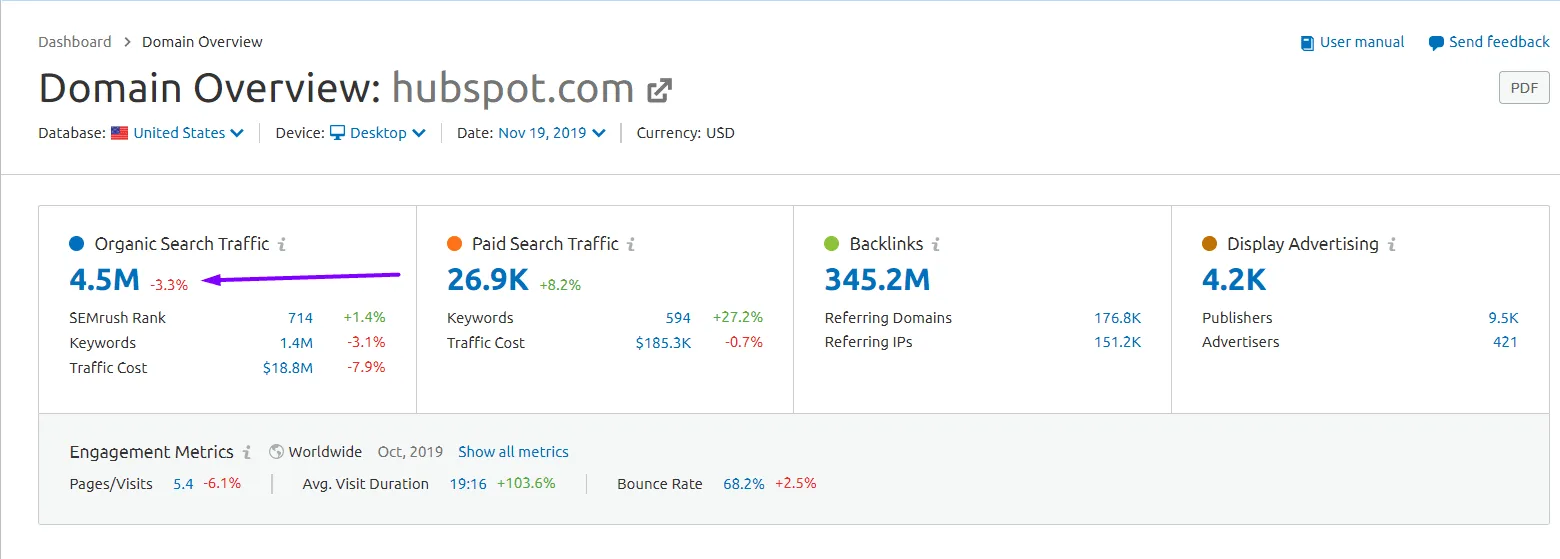
Task: Click the -7.9% organic traffic cost change
Action: (364, 368)
